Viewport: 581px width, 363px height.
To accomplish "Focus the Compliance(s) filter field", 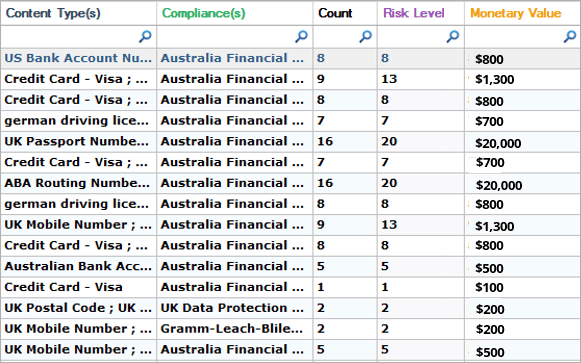I will click(235, 37).
